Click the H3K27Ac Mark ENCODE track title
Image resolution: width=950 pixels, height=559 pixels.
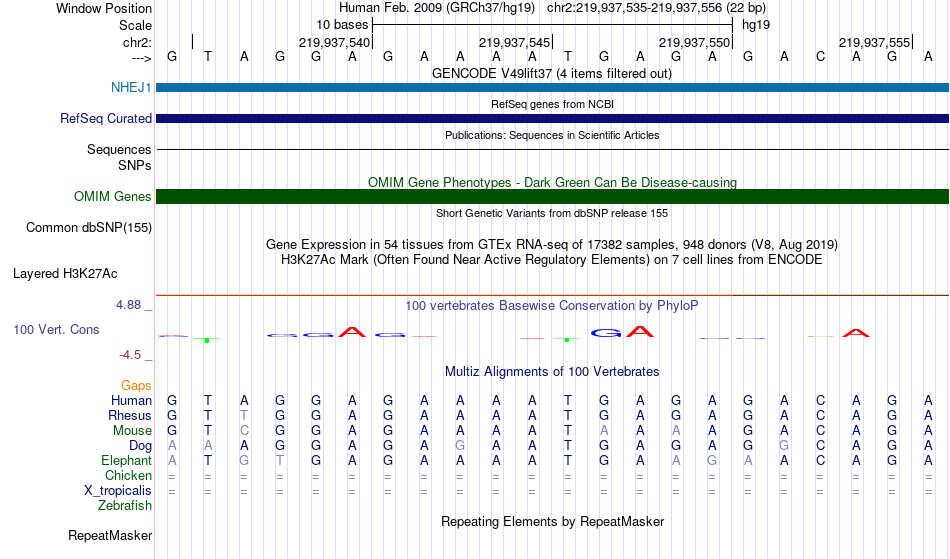[x=552, y=260]
